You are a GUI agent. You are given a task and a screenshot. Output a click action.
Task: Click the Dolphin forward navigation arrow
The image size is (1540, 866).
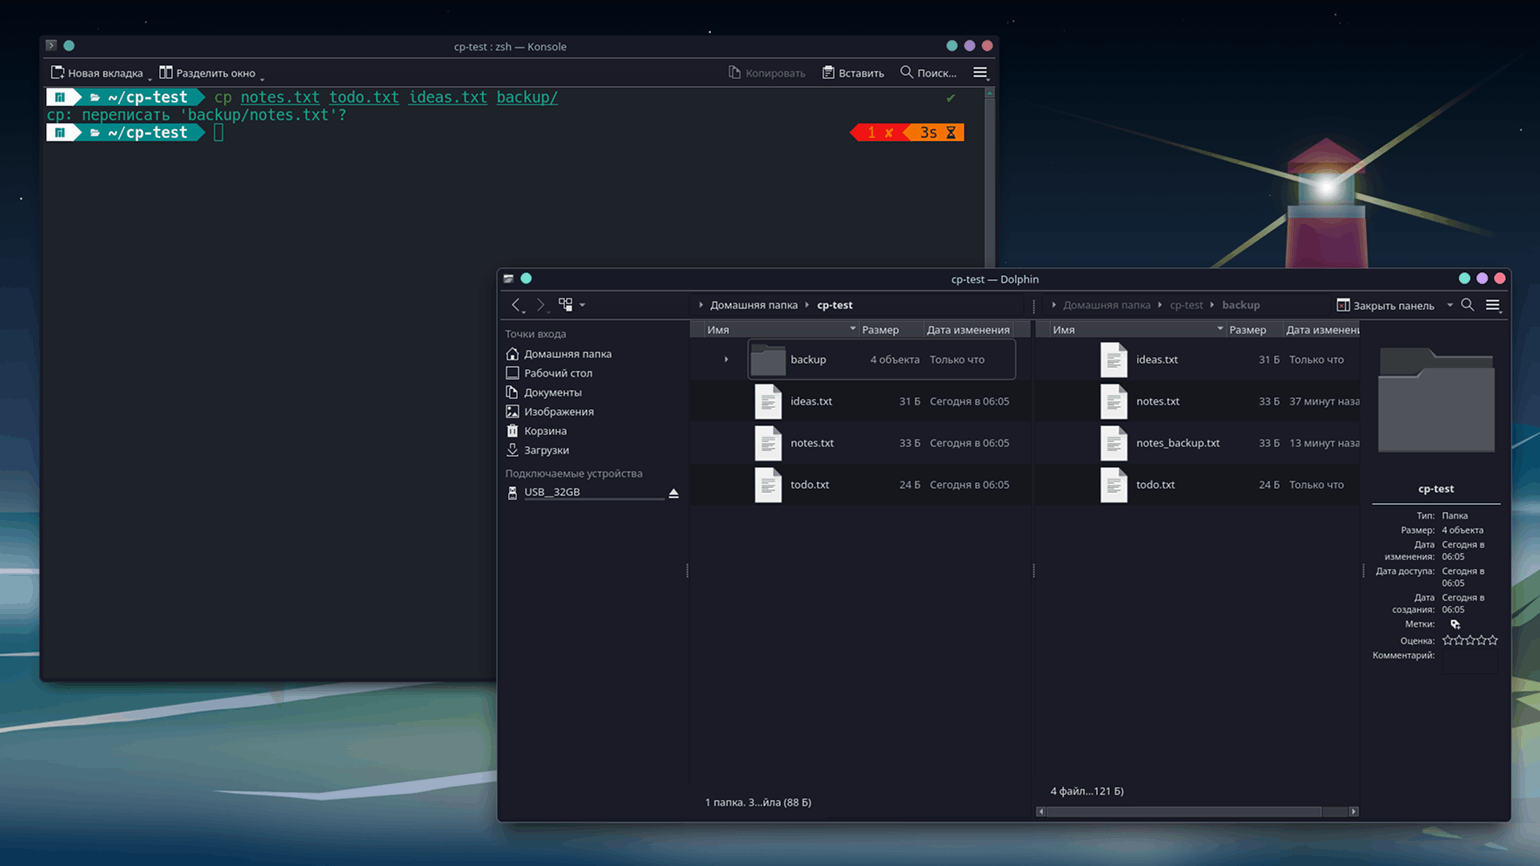pyautogui.click(x=540, y=305)
